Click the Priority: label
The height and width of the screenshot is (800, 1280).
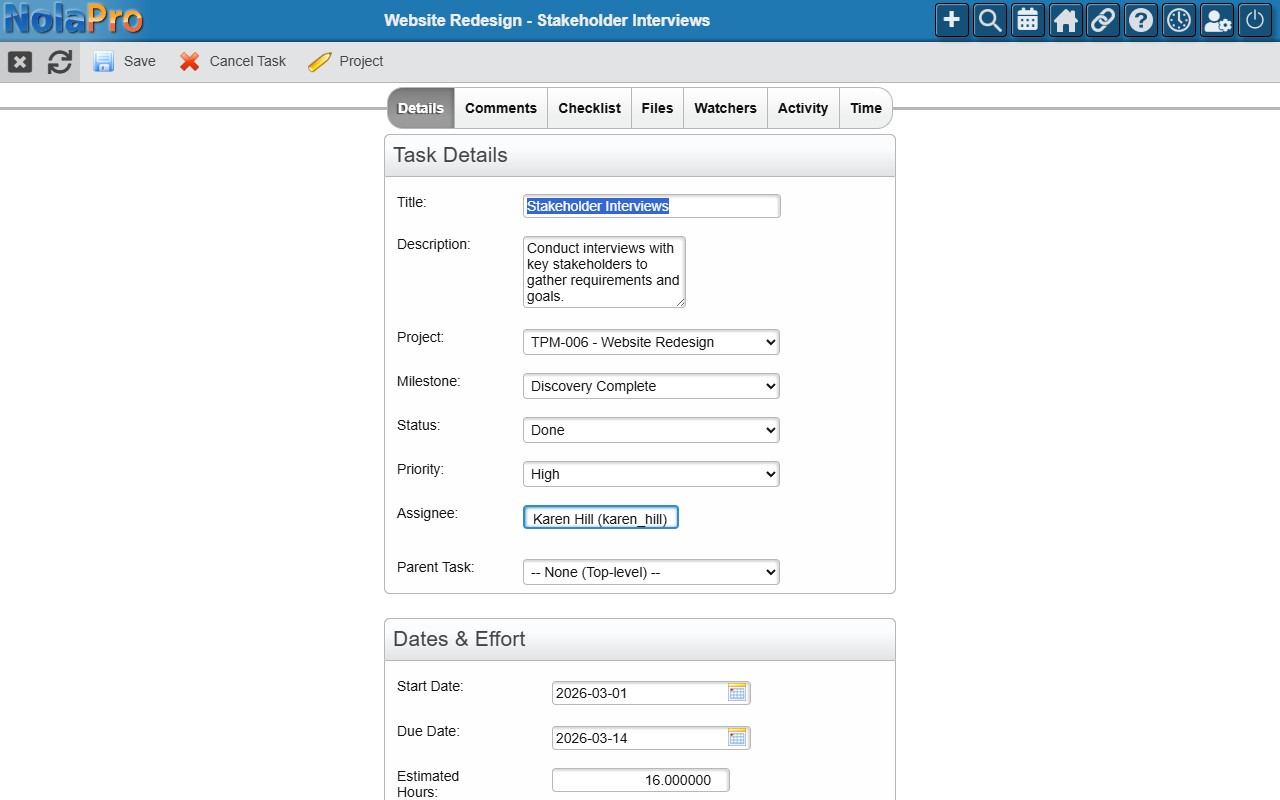tap(420, 469)
